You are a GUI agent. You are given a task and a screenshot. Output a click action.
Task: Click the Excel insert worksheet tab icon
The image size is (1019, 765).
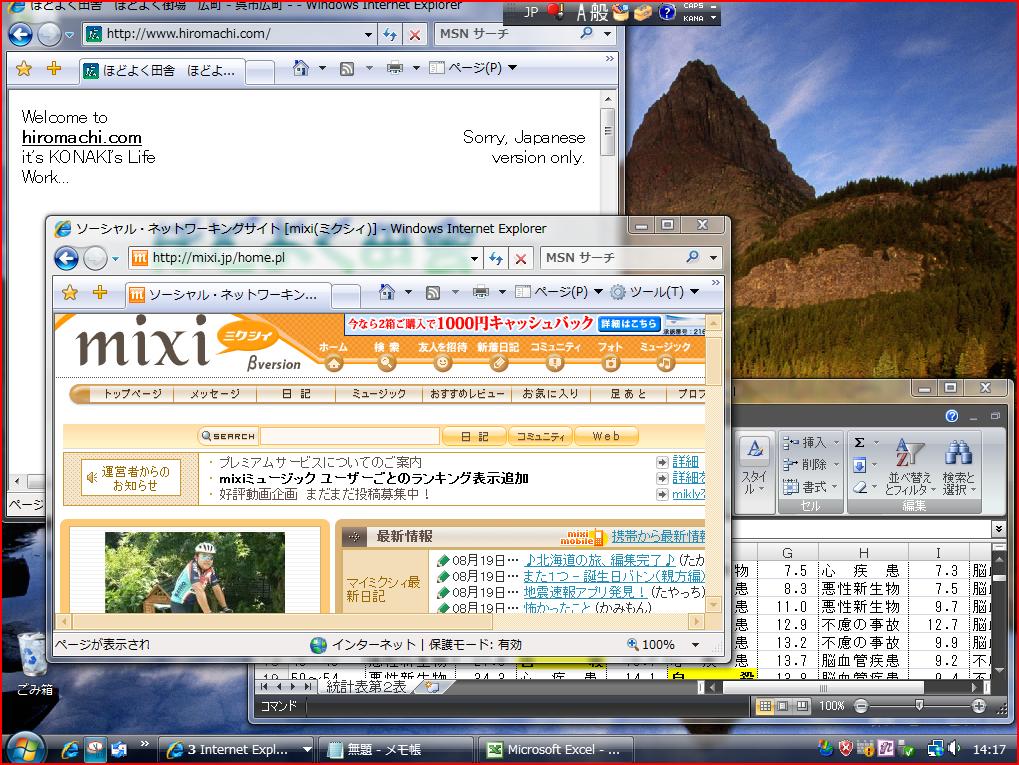[x=432, y=686]
